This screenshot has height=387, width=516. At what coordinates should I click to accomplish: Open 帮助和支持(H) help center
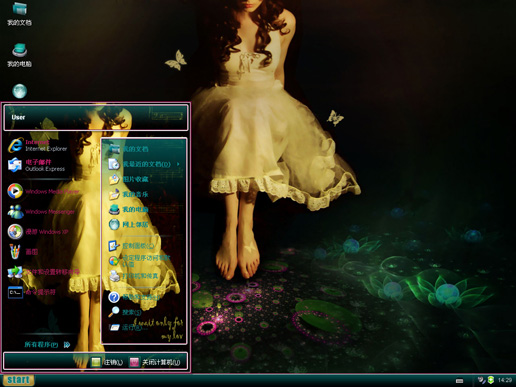coord(134,297)
